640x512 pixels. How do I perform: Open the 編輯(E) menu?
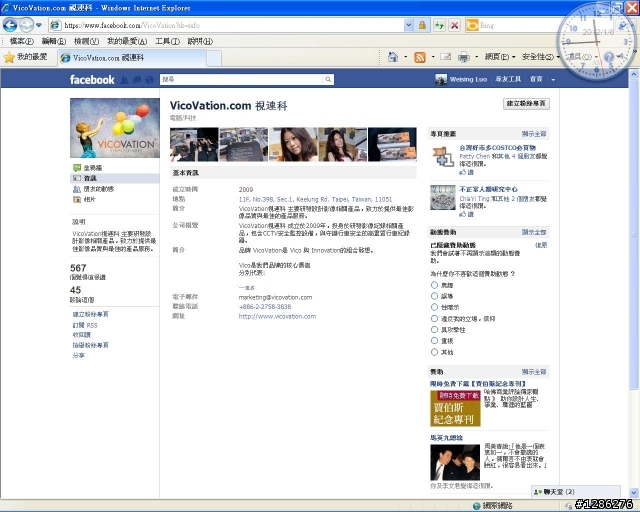pos(54,41)
